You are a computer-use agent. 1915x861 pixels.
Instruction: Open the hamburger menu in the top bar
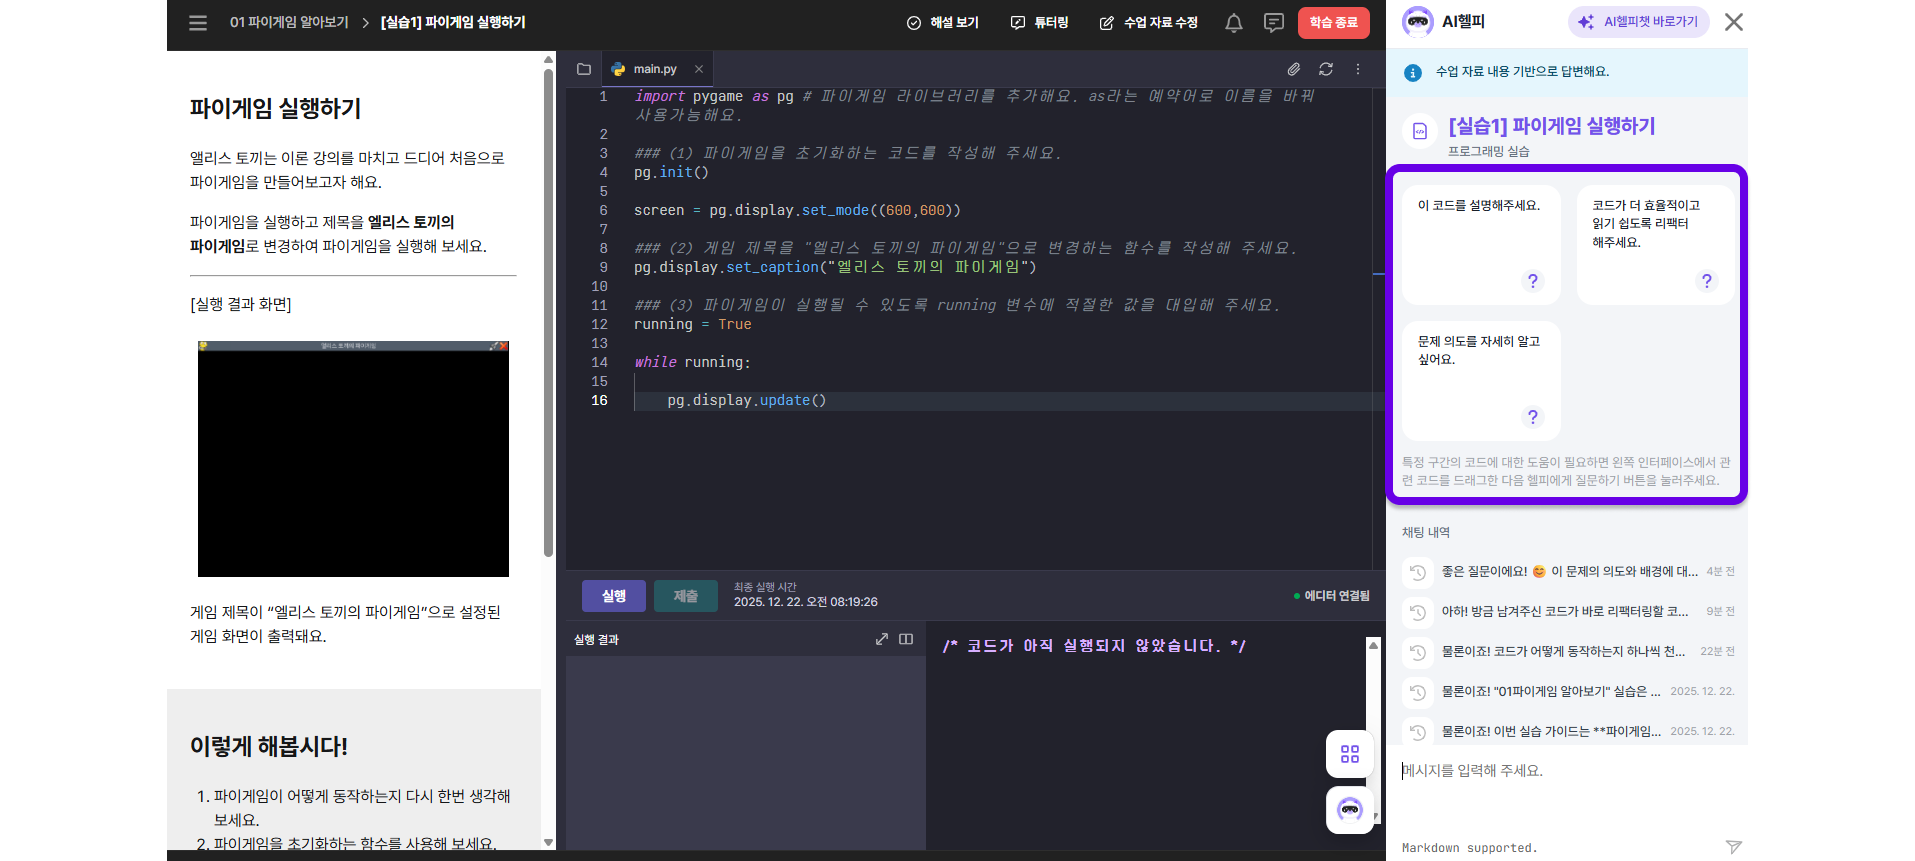(198, 23)
